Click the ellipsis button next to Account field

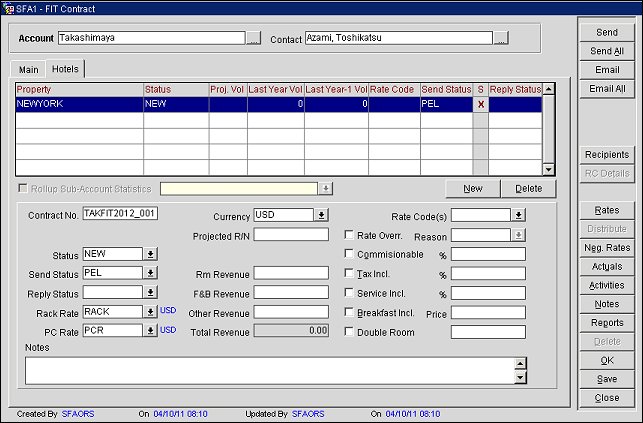(x=254, y=39)
